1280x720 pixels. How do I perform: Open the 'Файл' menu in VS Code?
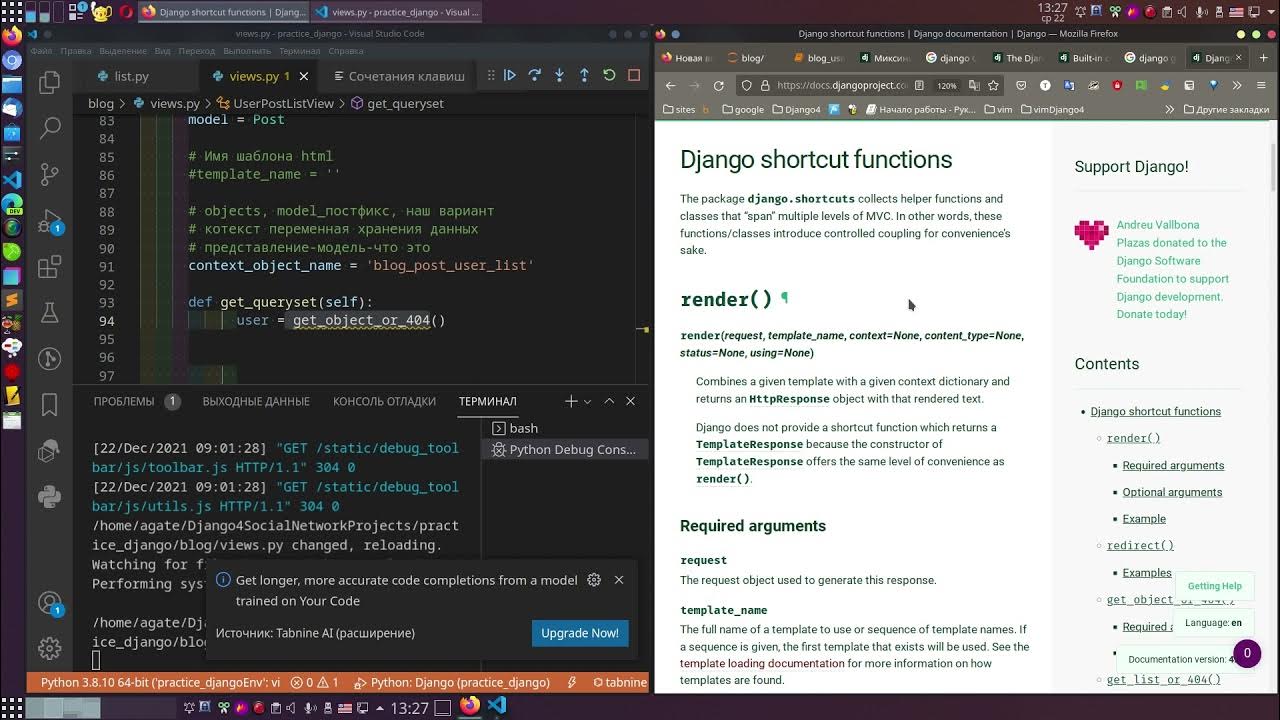tap(41, 51)
